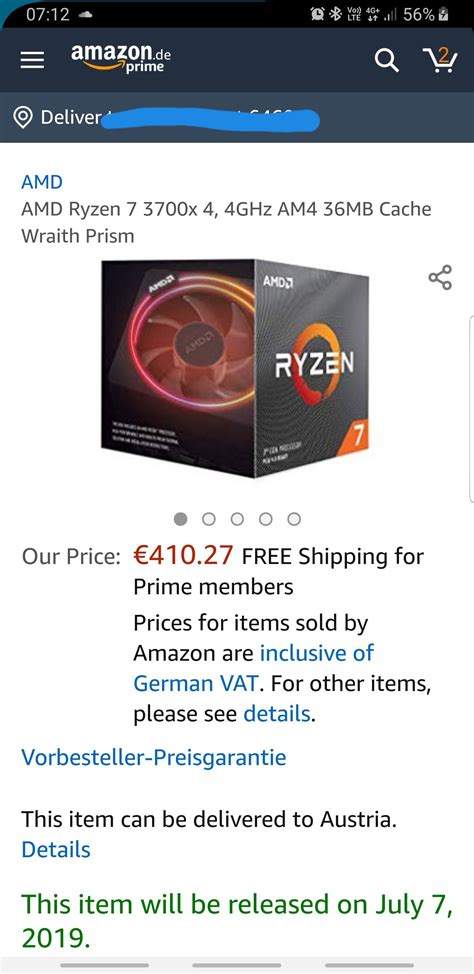
Task: Tap the battery indicator in status bar
Action: (443, 15)
